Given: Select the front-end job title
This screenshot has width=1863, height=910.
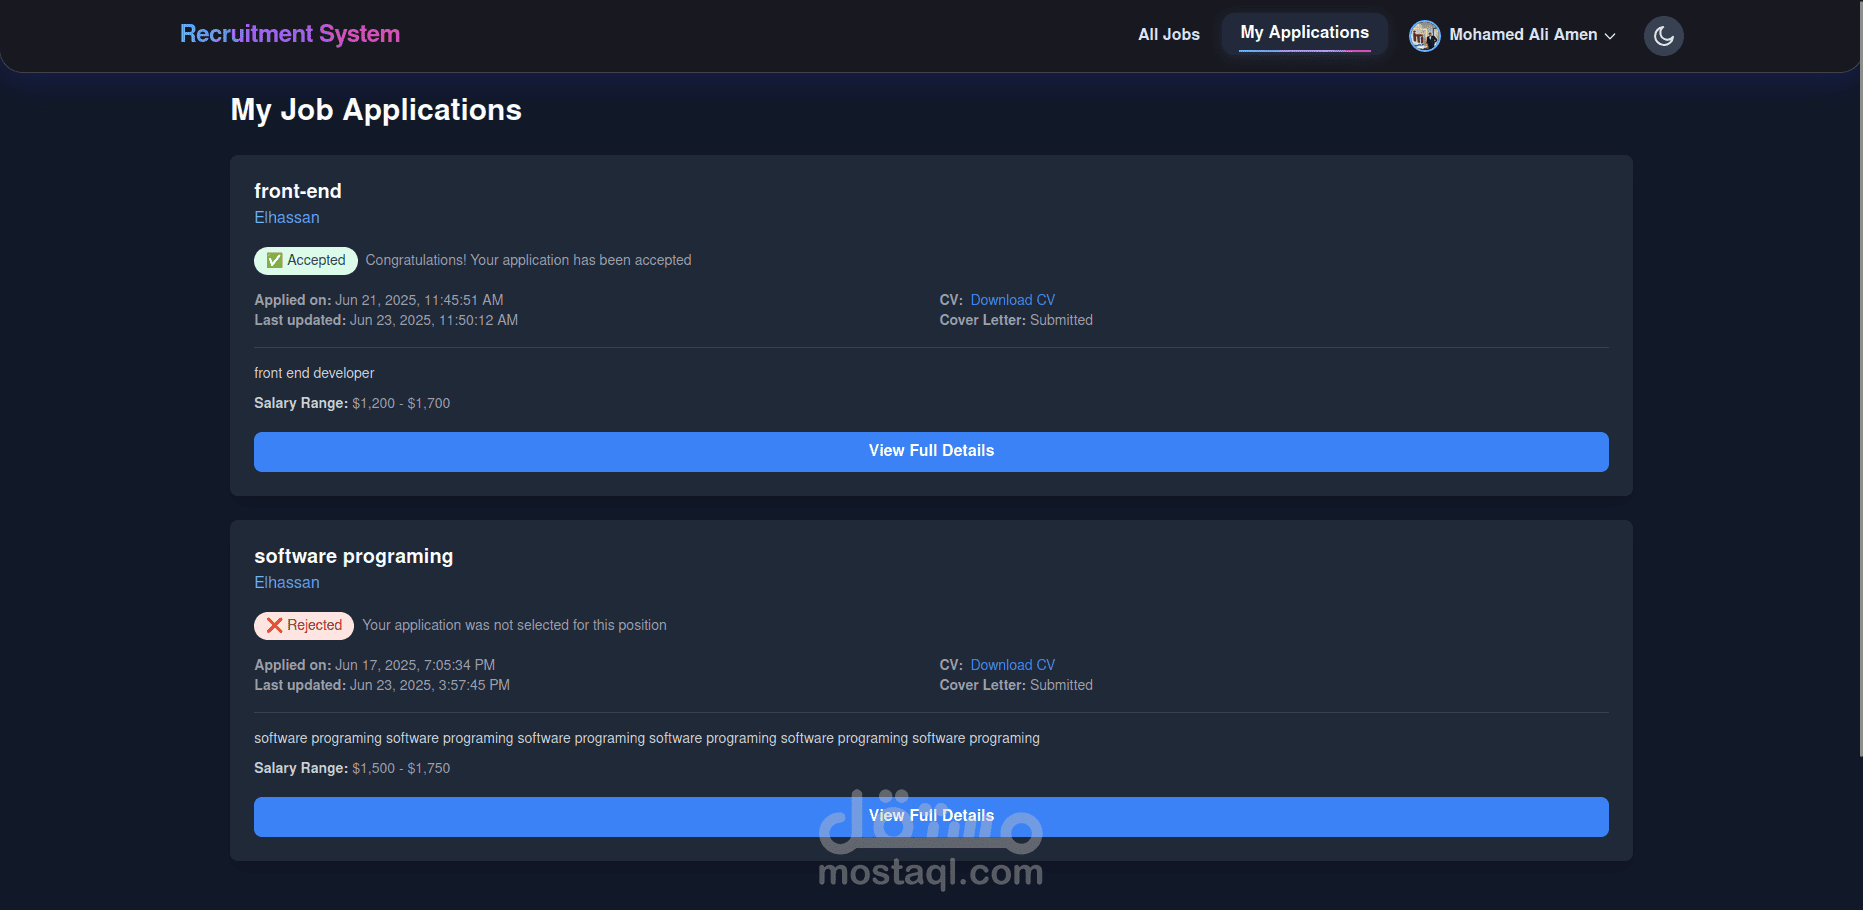Looking at the screenshot, I should point(298,191).
